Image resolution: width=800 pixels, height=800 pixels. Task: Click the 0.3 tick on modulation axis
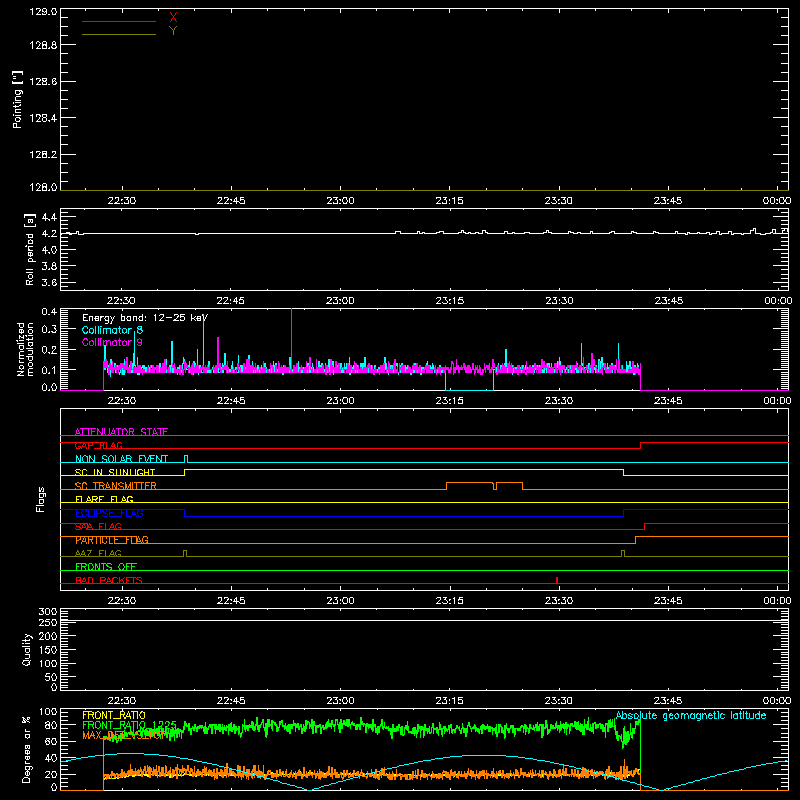tap(49, 329)
